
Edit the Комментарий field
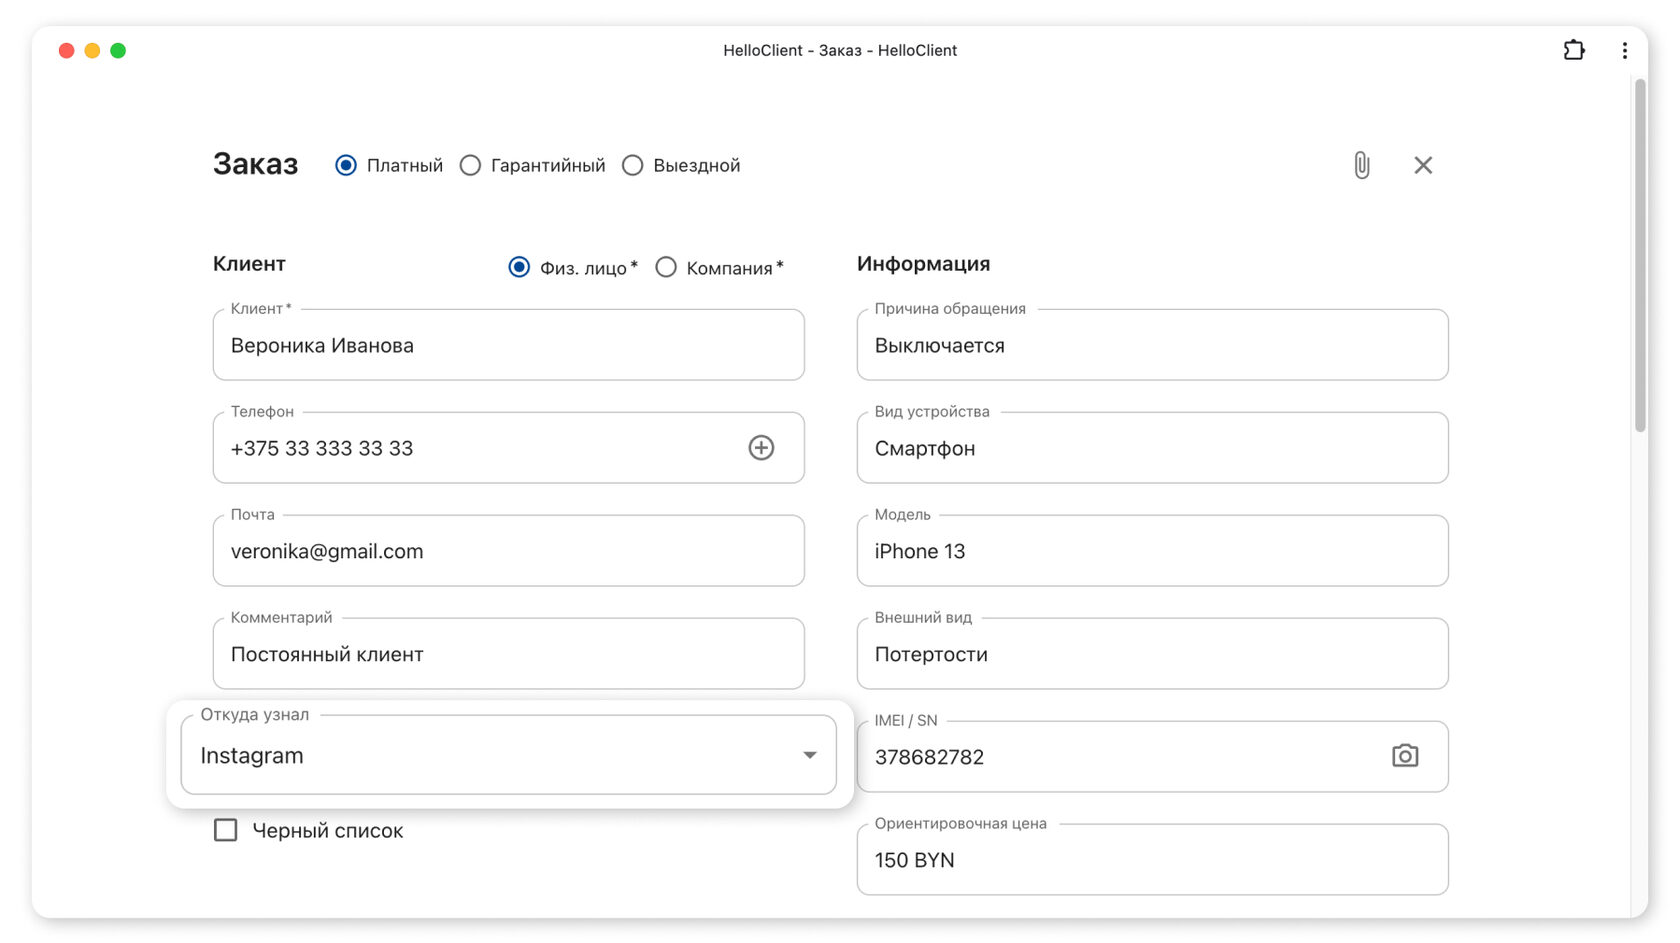click(x=508, y=654)
